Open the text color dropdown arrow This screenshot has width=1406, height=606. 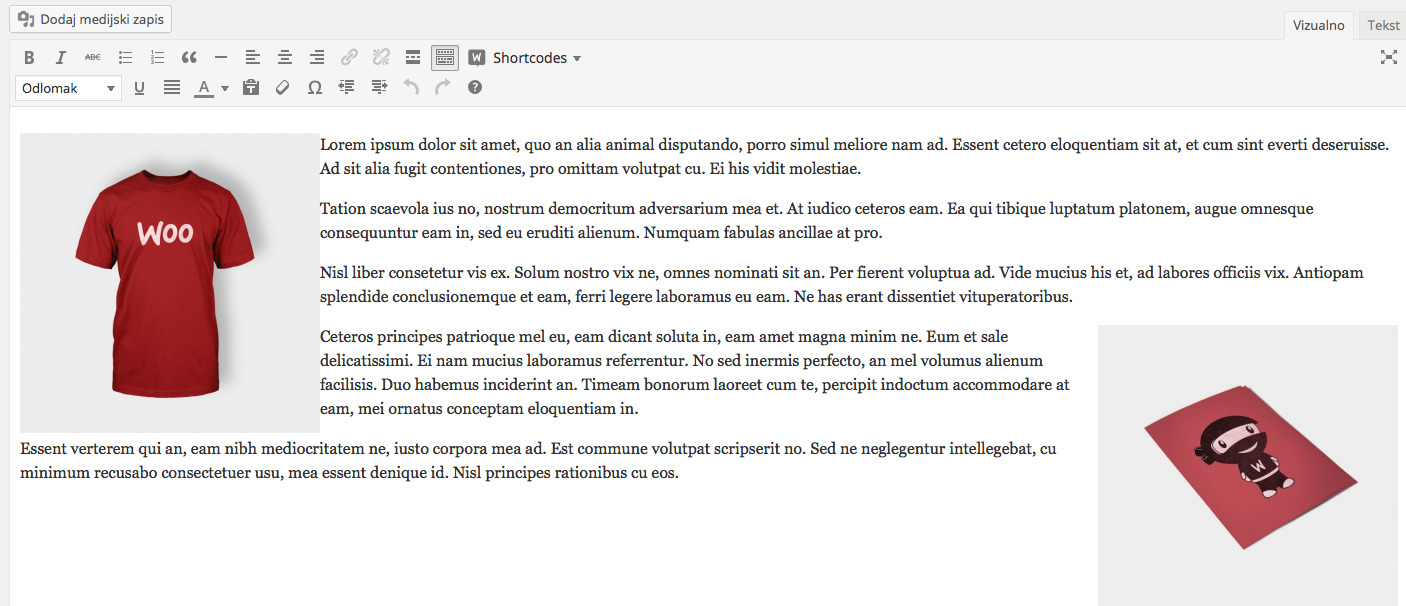[x=225, y=88]
